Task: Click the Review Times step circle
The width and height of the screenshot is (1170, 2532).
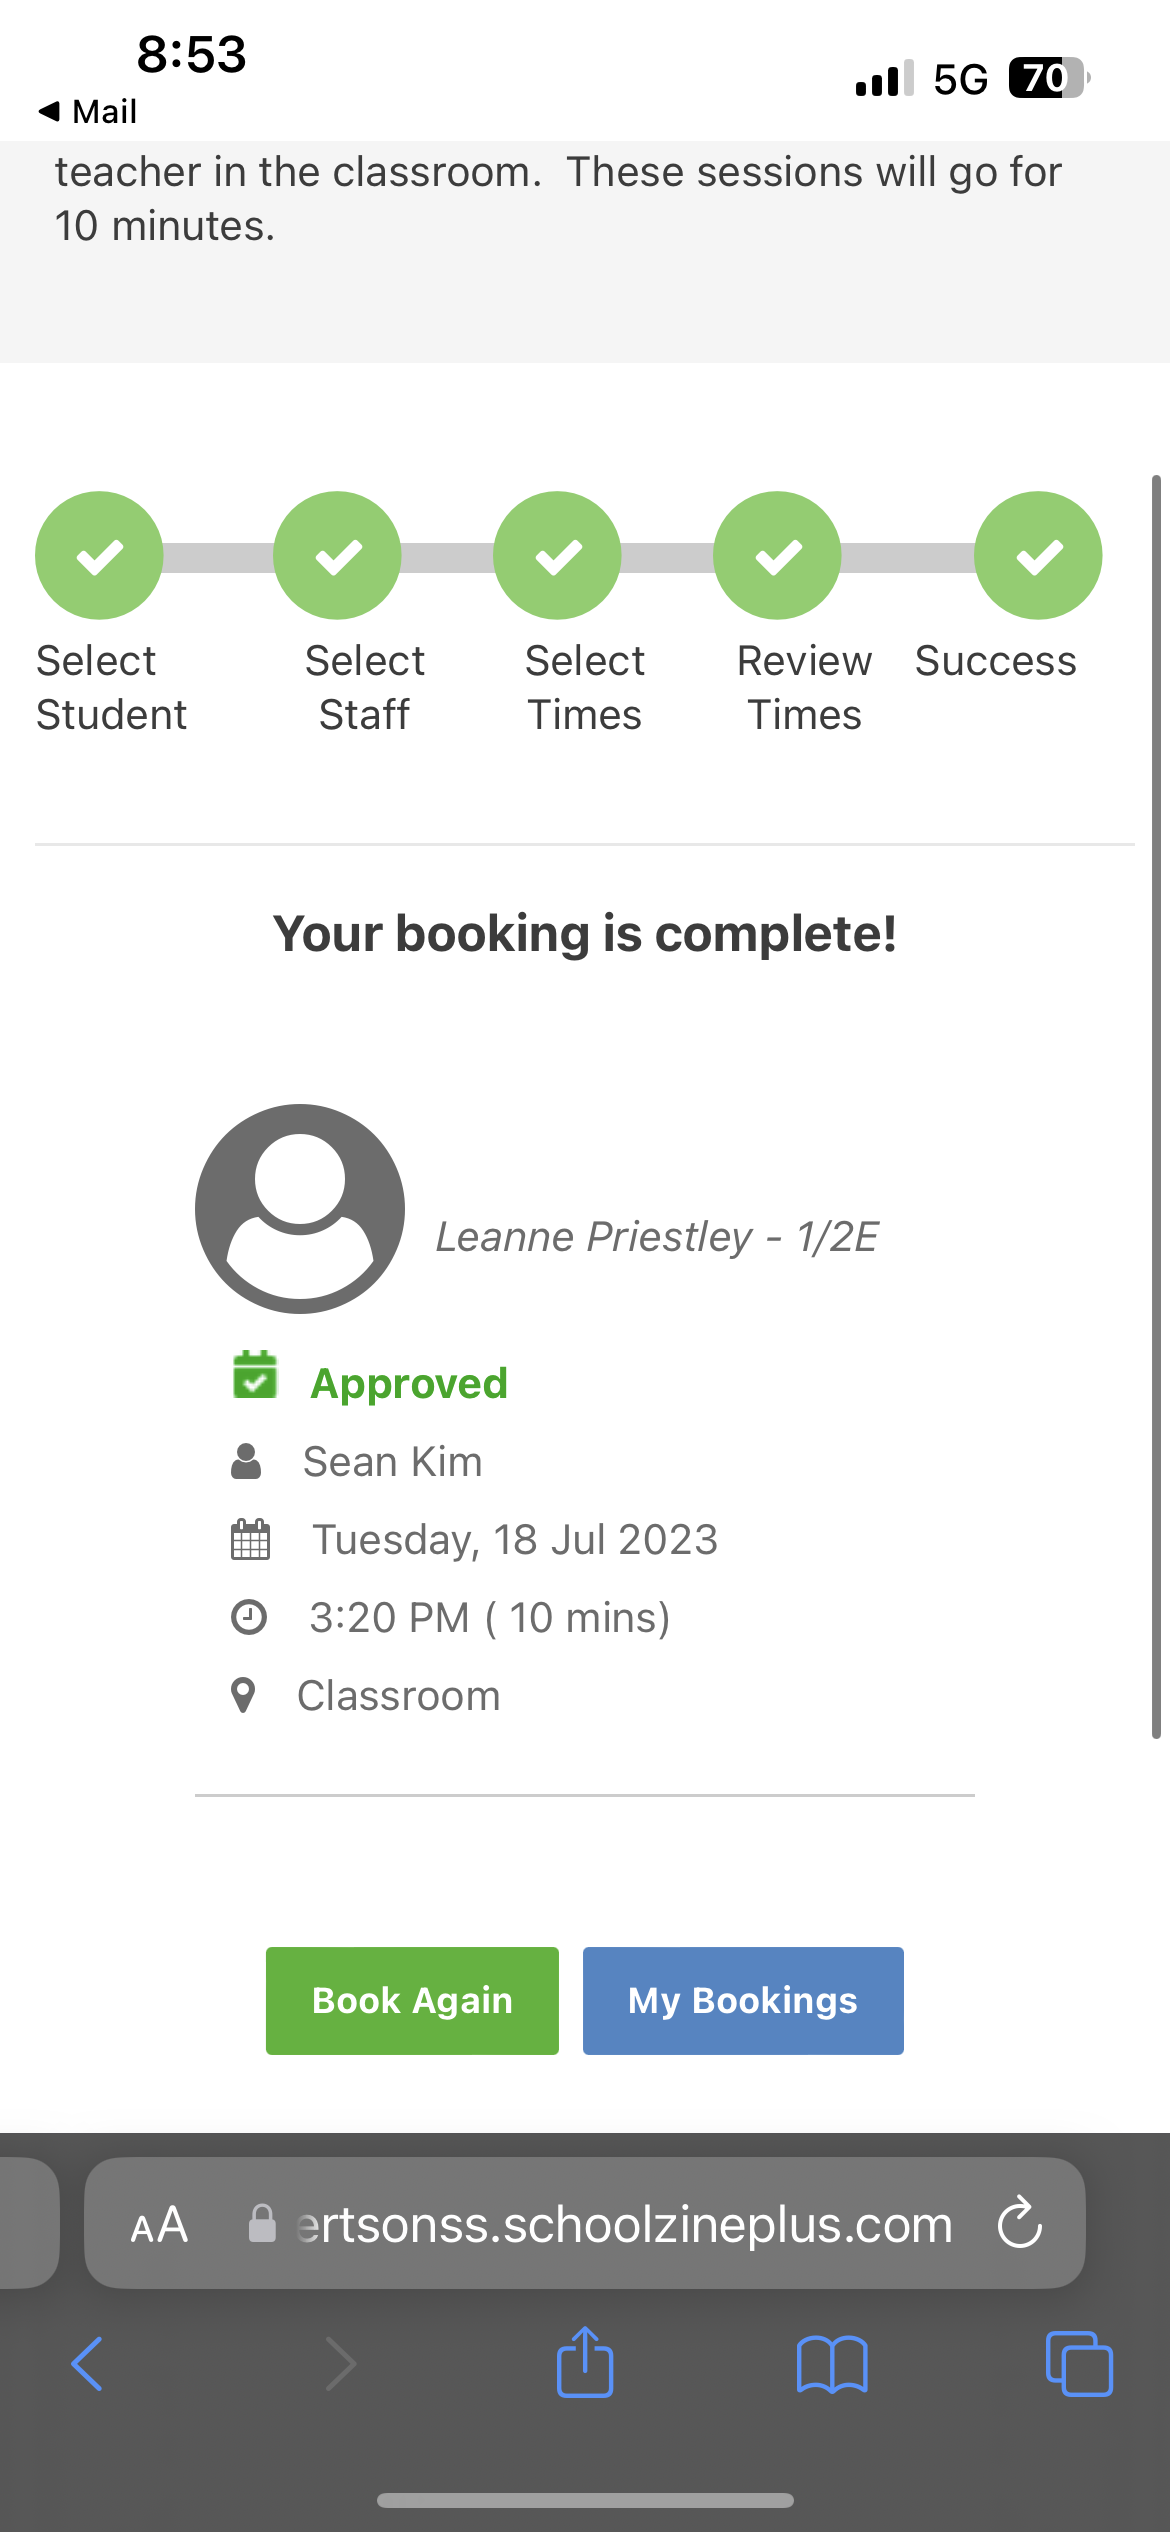Action: point(777,556)
